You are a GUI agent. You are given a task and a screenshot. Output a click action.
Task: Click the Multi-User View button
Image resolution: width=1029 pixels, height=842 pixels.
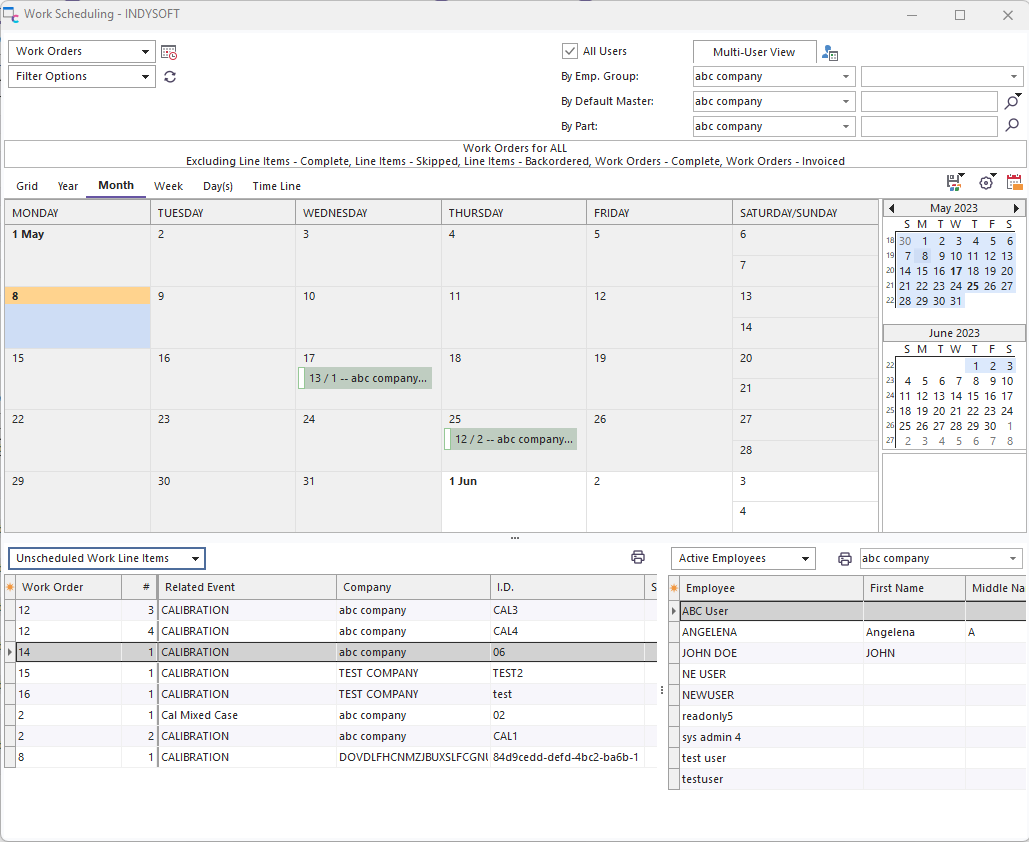point(754,52)
